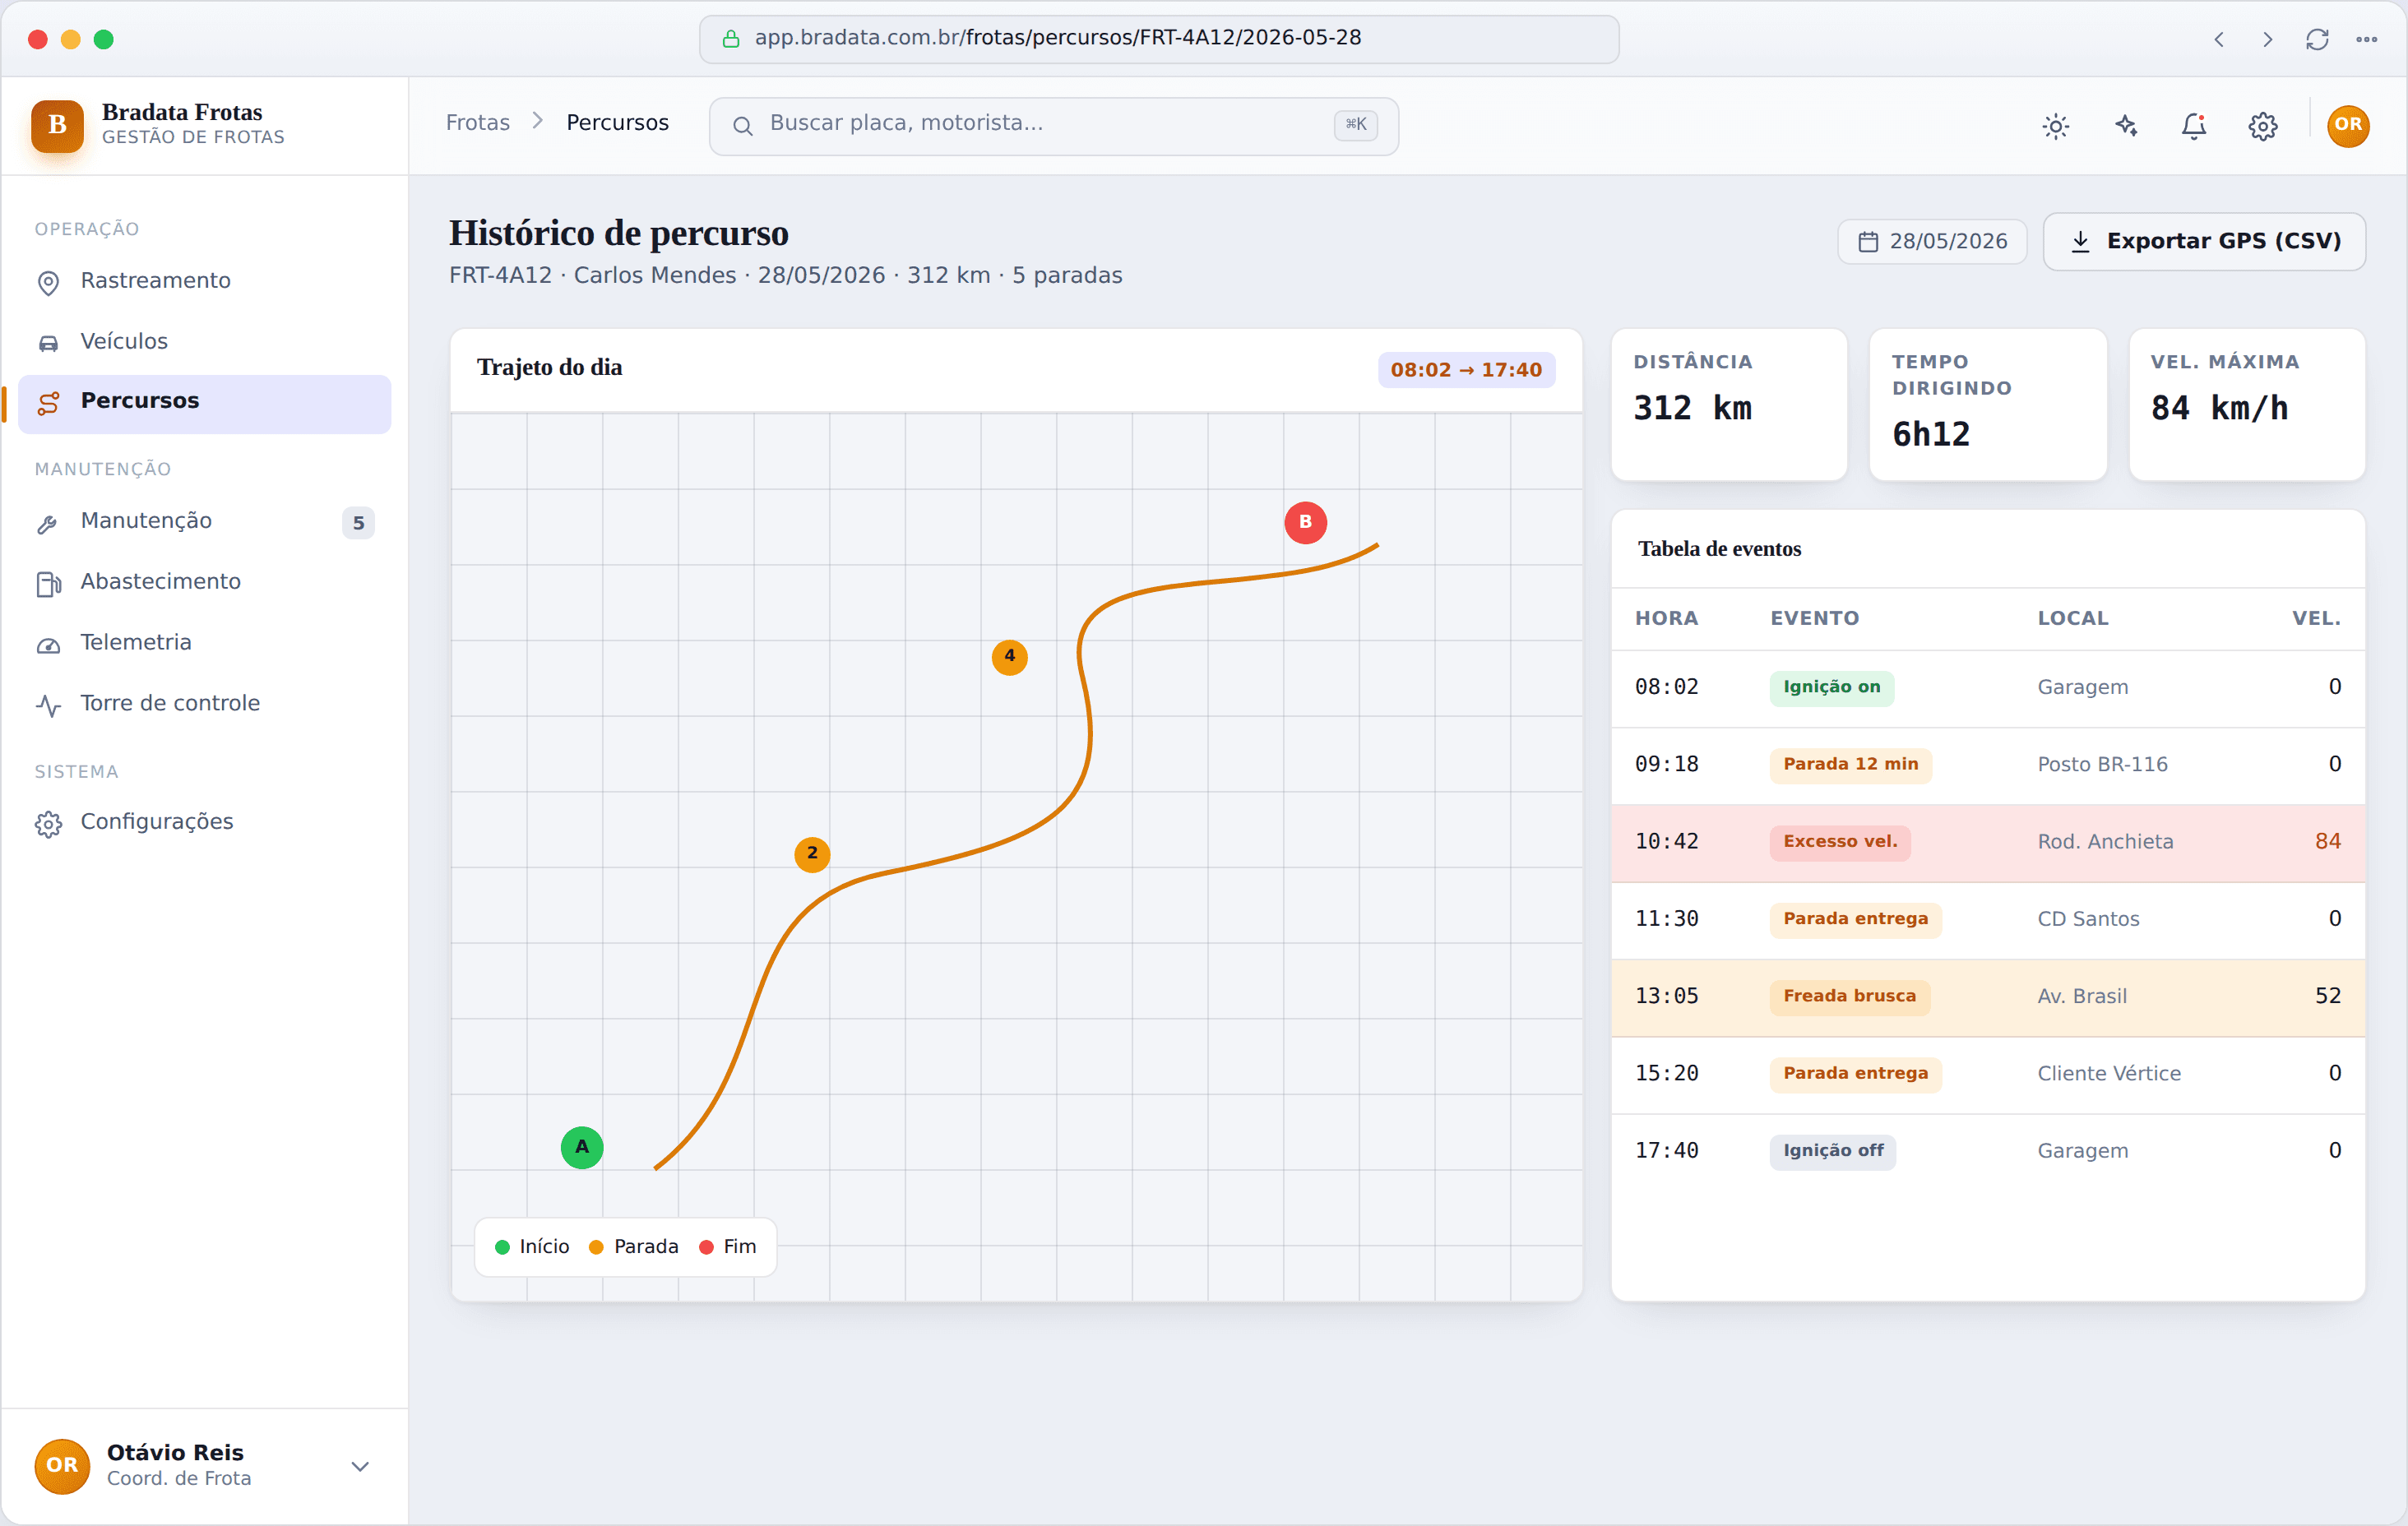Sort events by HORA column

(x=1666, y=619)
